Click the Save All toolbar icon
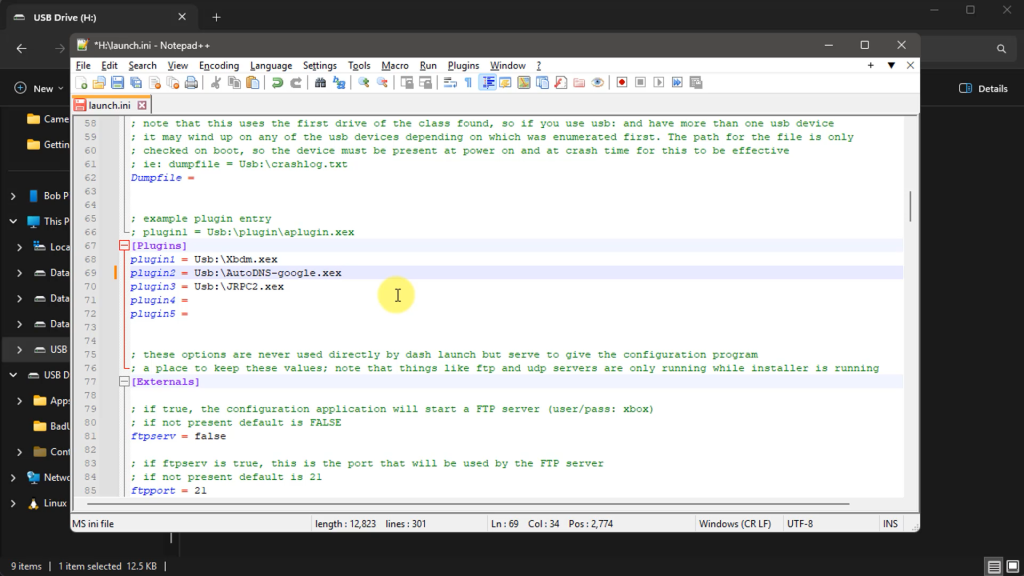Viewport: 1024px width, 576px height. click(x=136, y=83)
